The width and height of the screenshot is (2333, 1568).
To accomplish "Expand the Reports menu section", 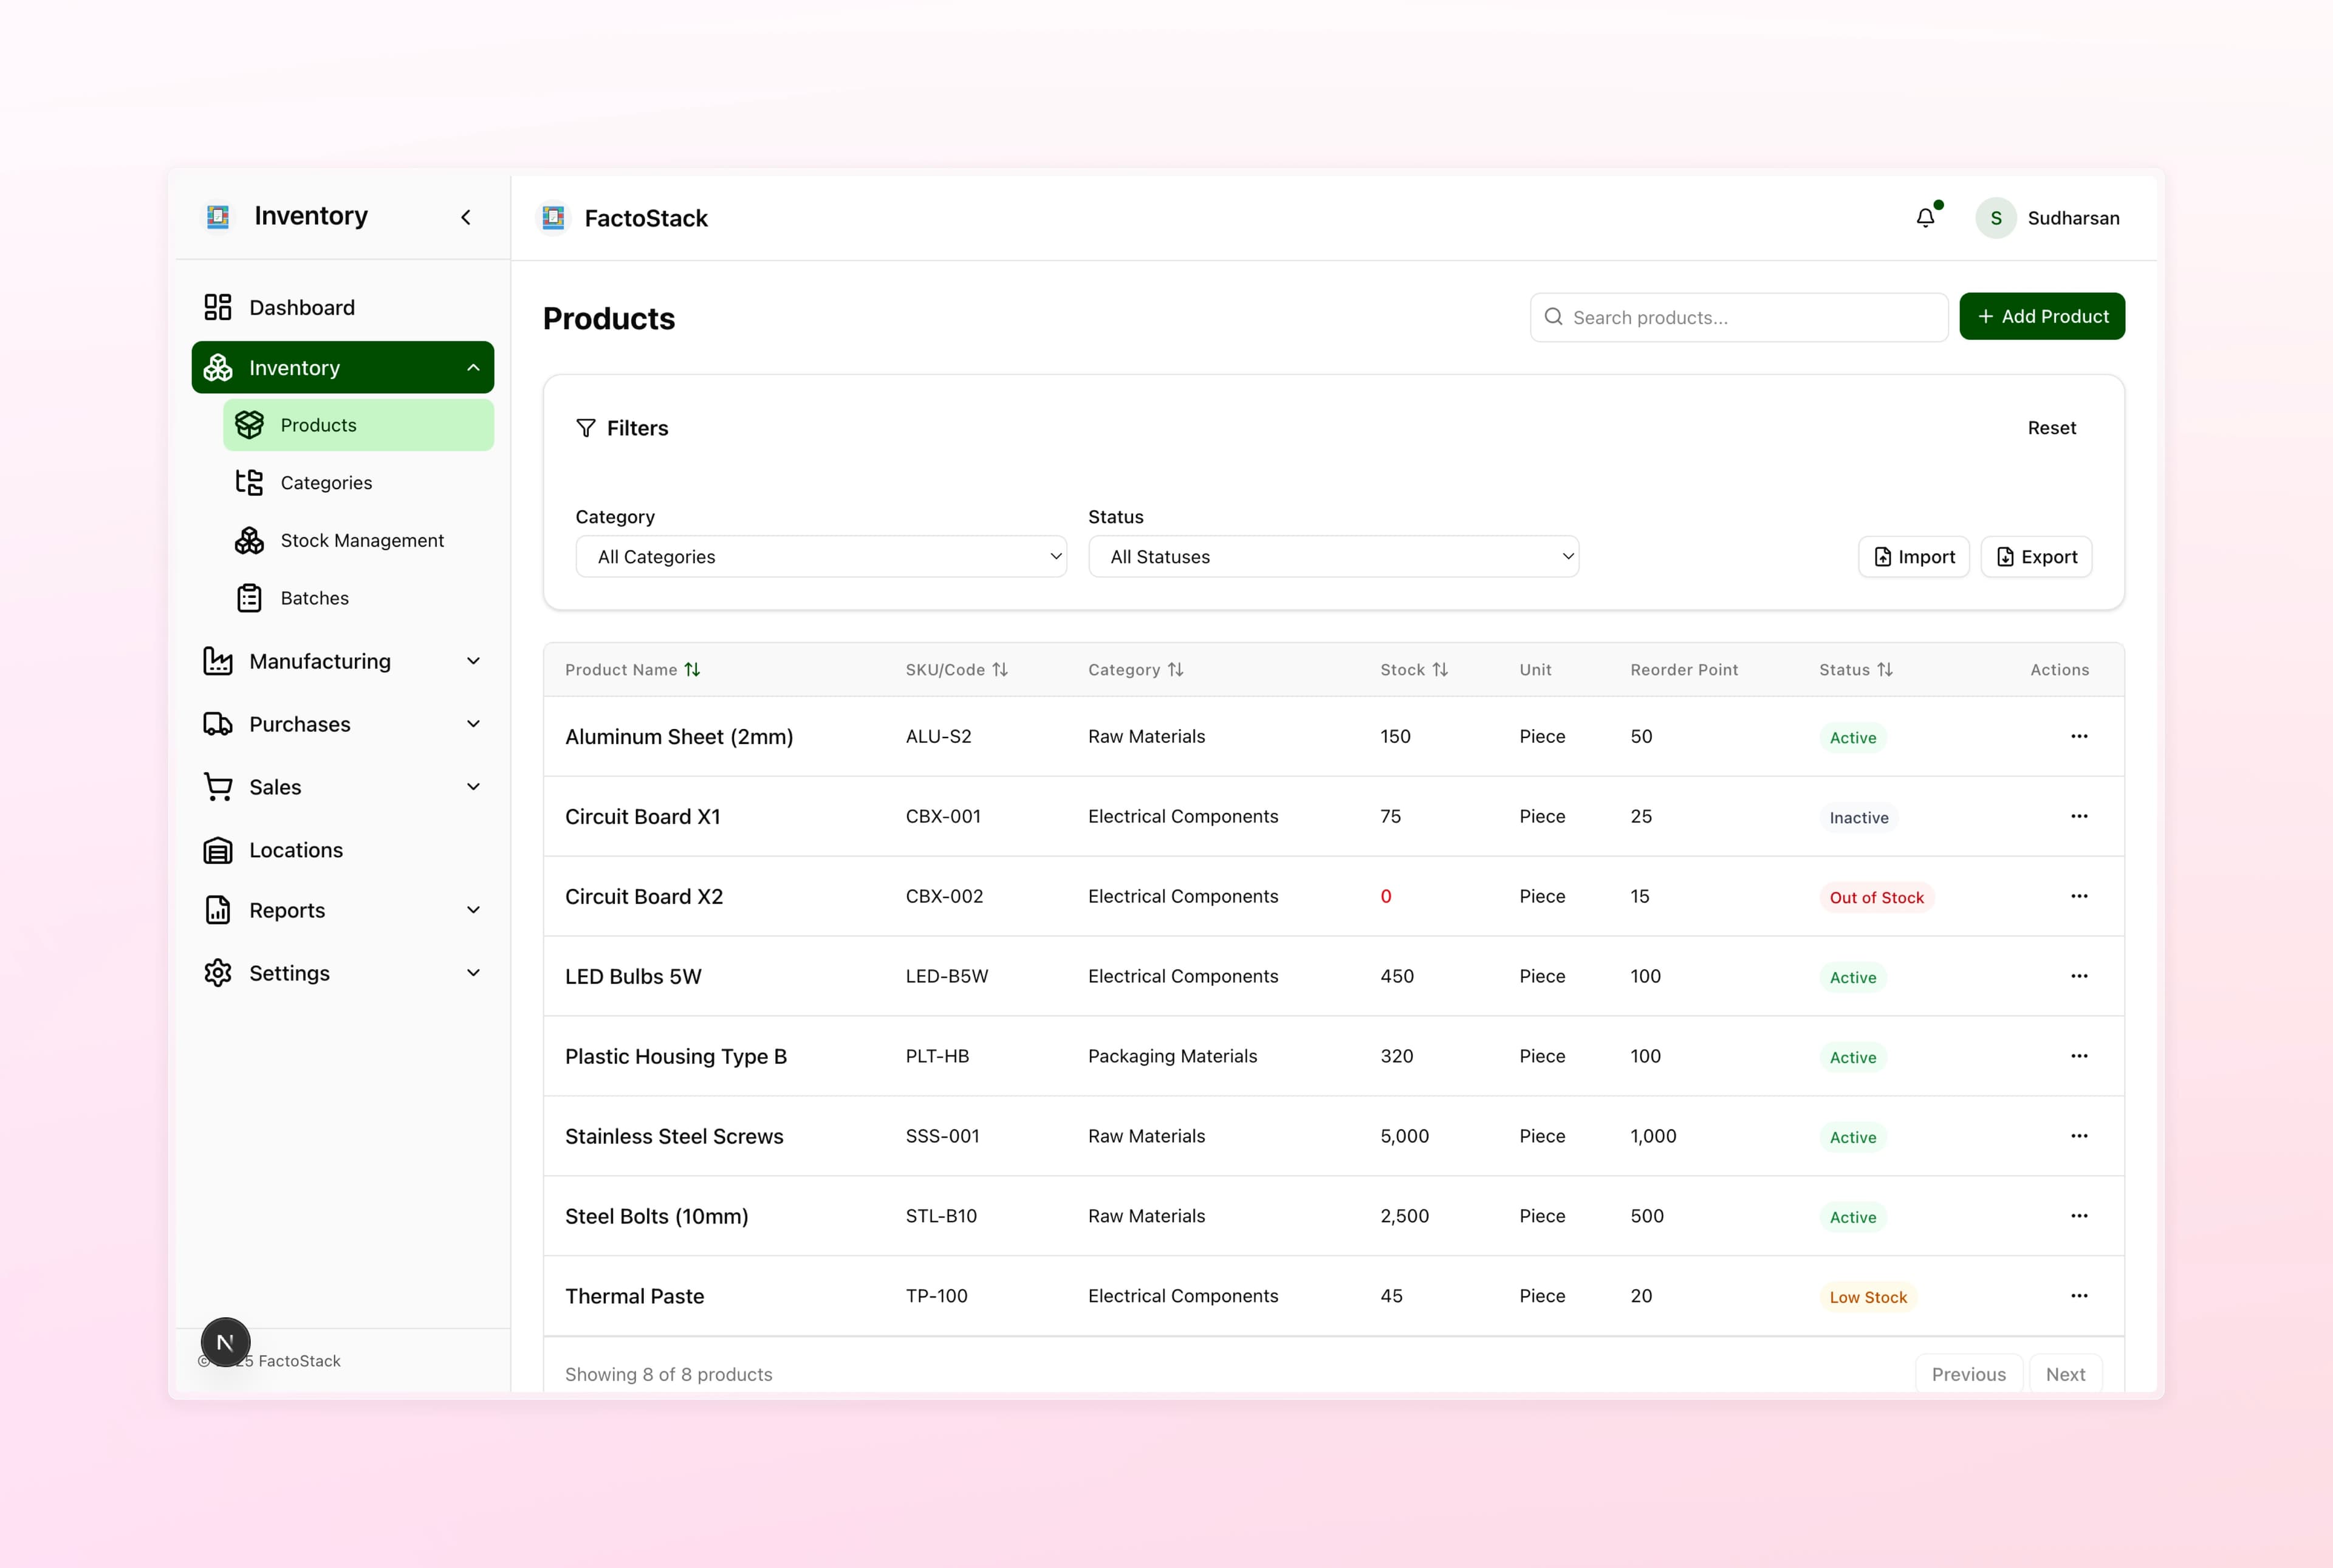I will tap(343, 910).
